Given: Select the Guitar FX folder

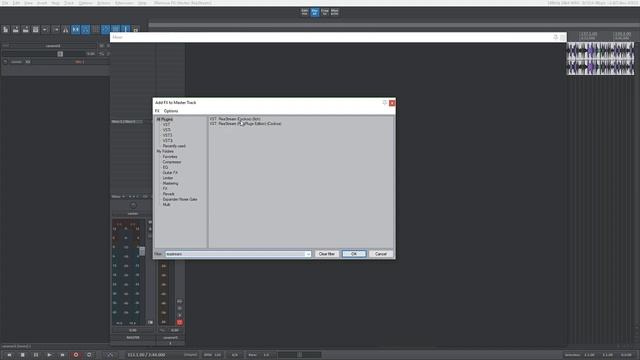Looking at the screenshot, I should (x=170, y=172).
